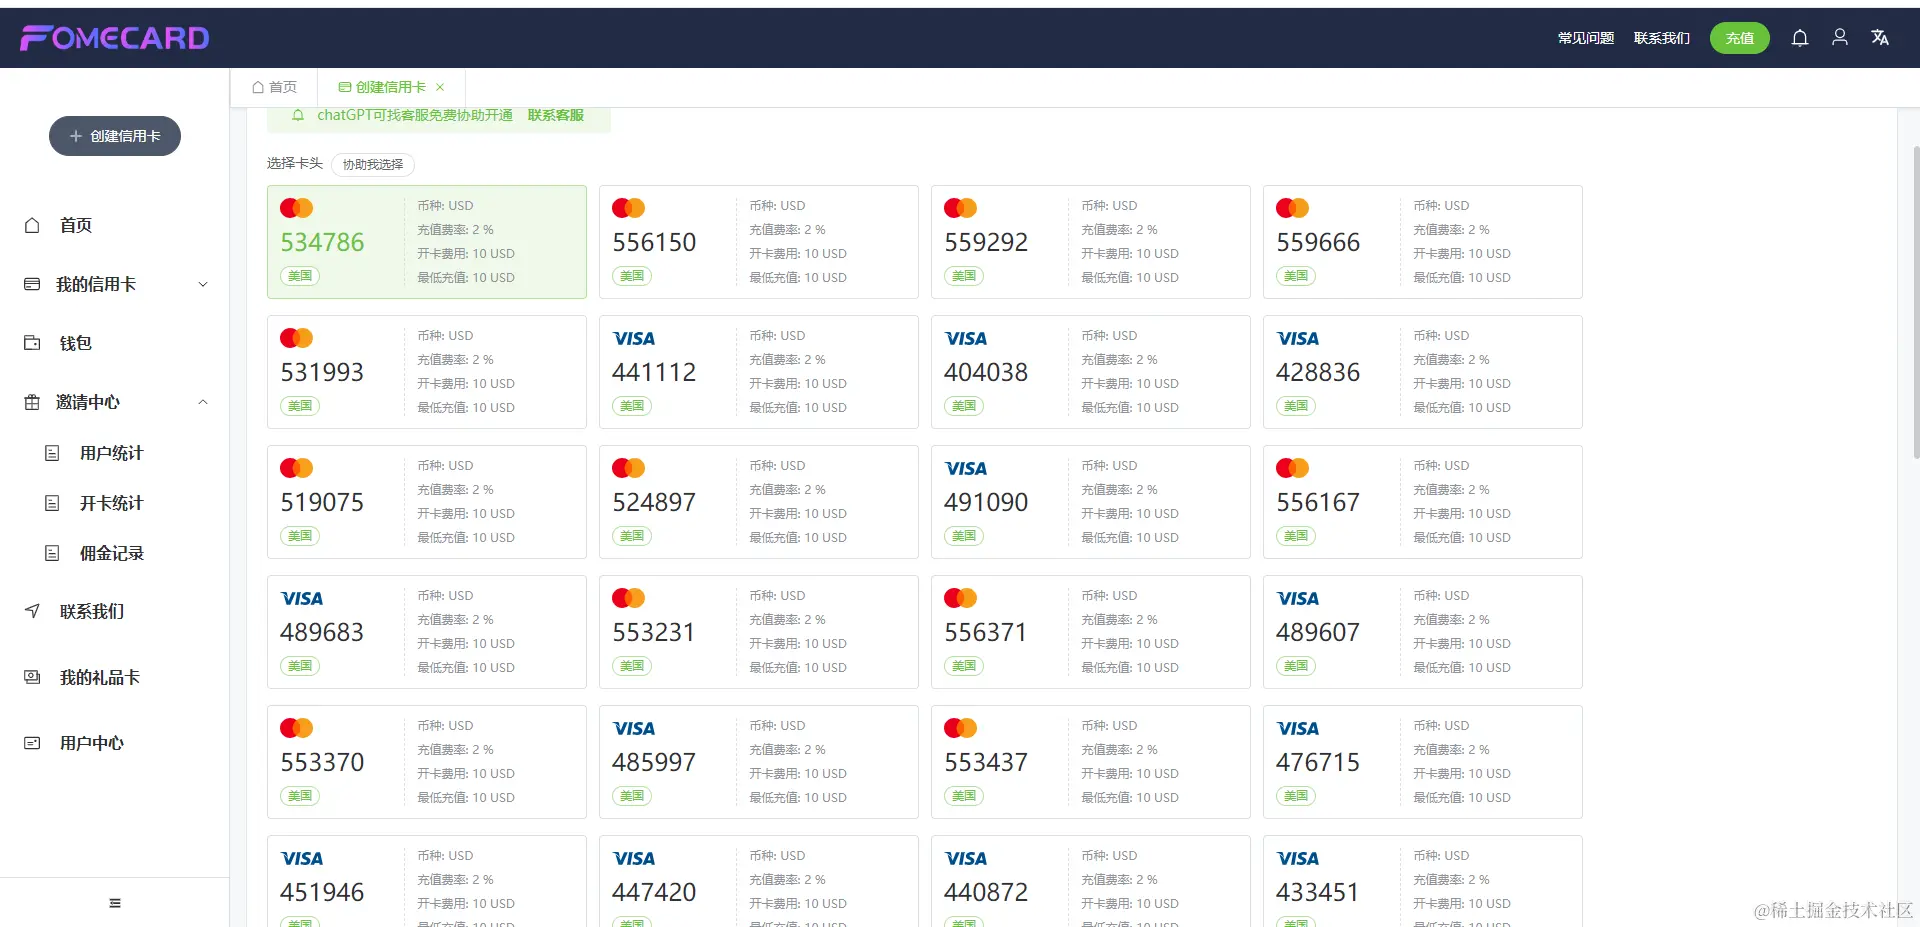Click the home icon in sidebar
This screenshot has width=1920, height=927.
click(32, 225)
